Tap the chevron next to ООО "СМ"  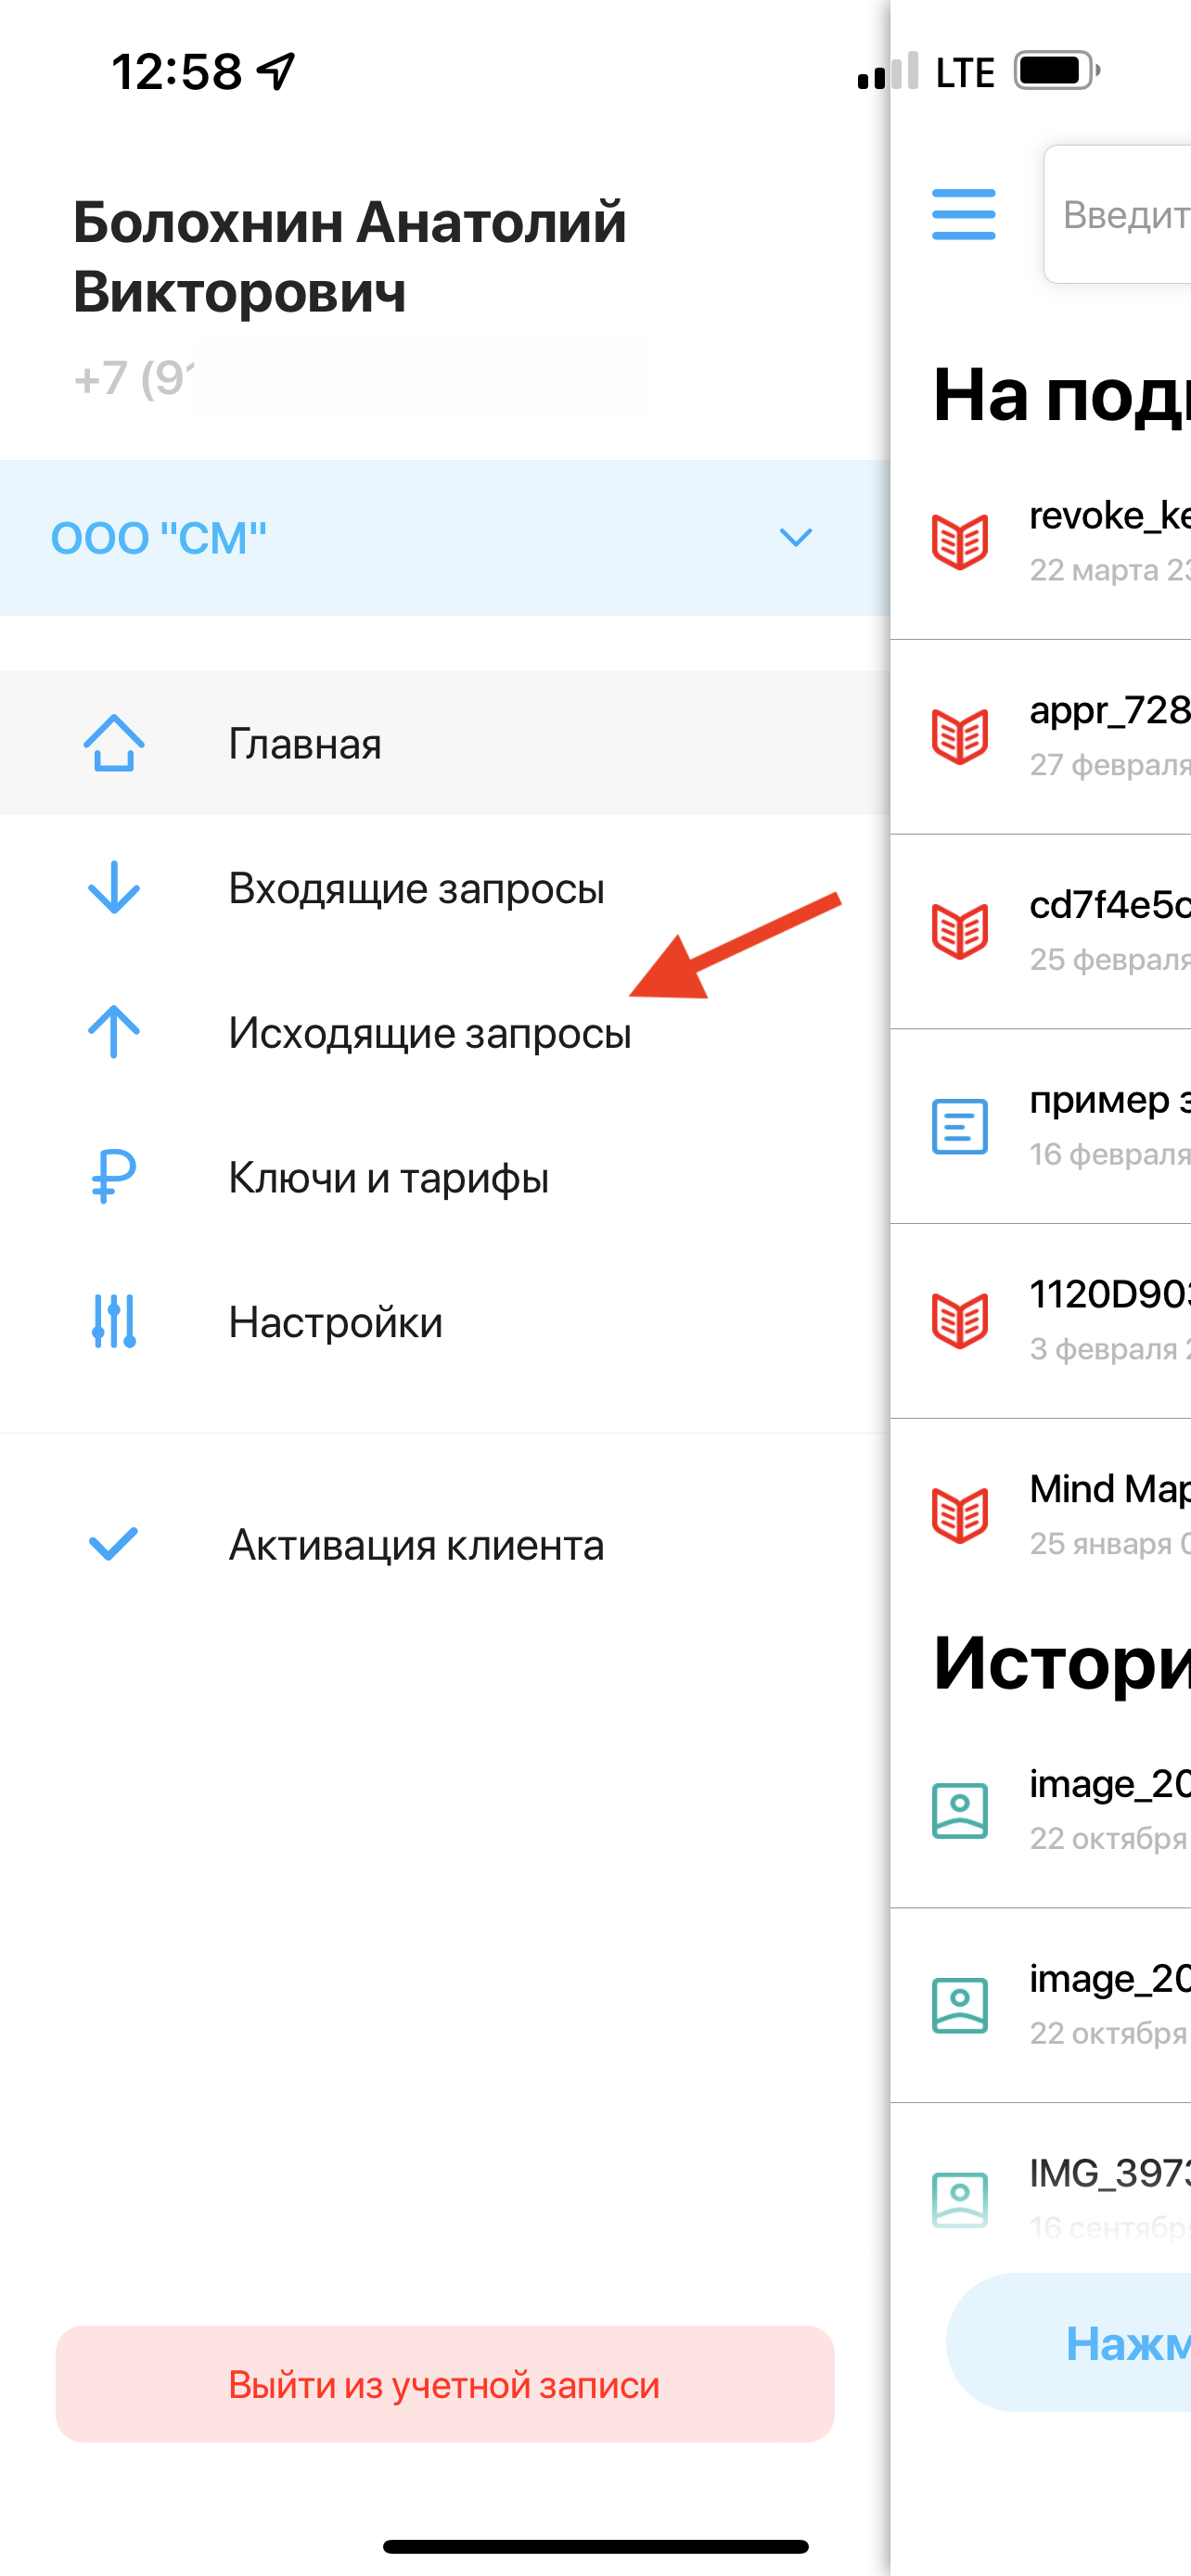click(796, 538)
